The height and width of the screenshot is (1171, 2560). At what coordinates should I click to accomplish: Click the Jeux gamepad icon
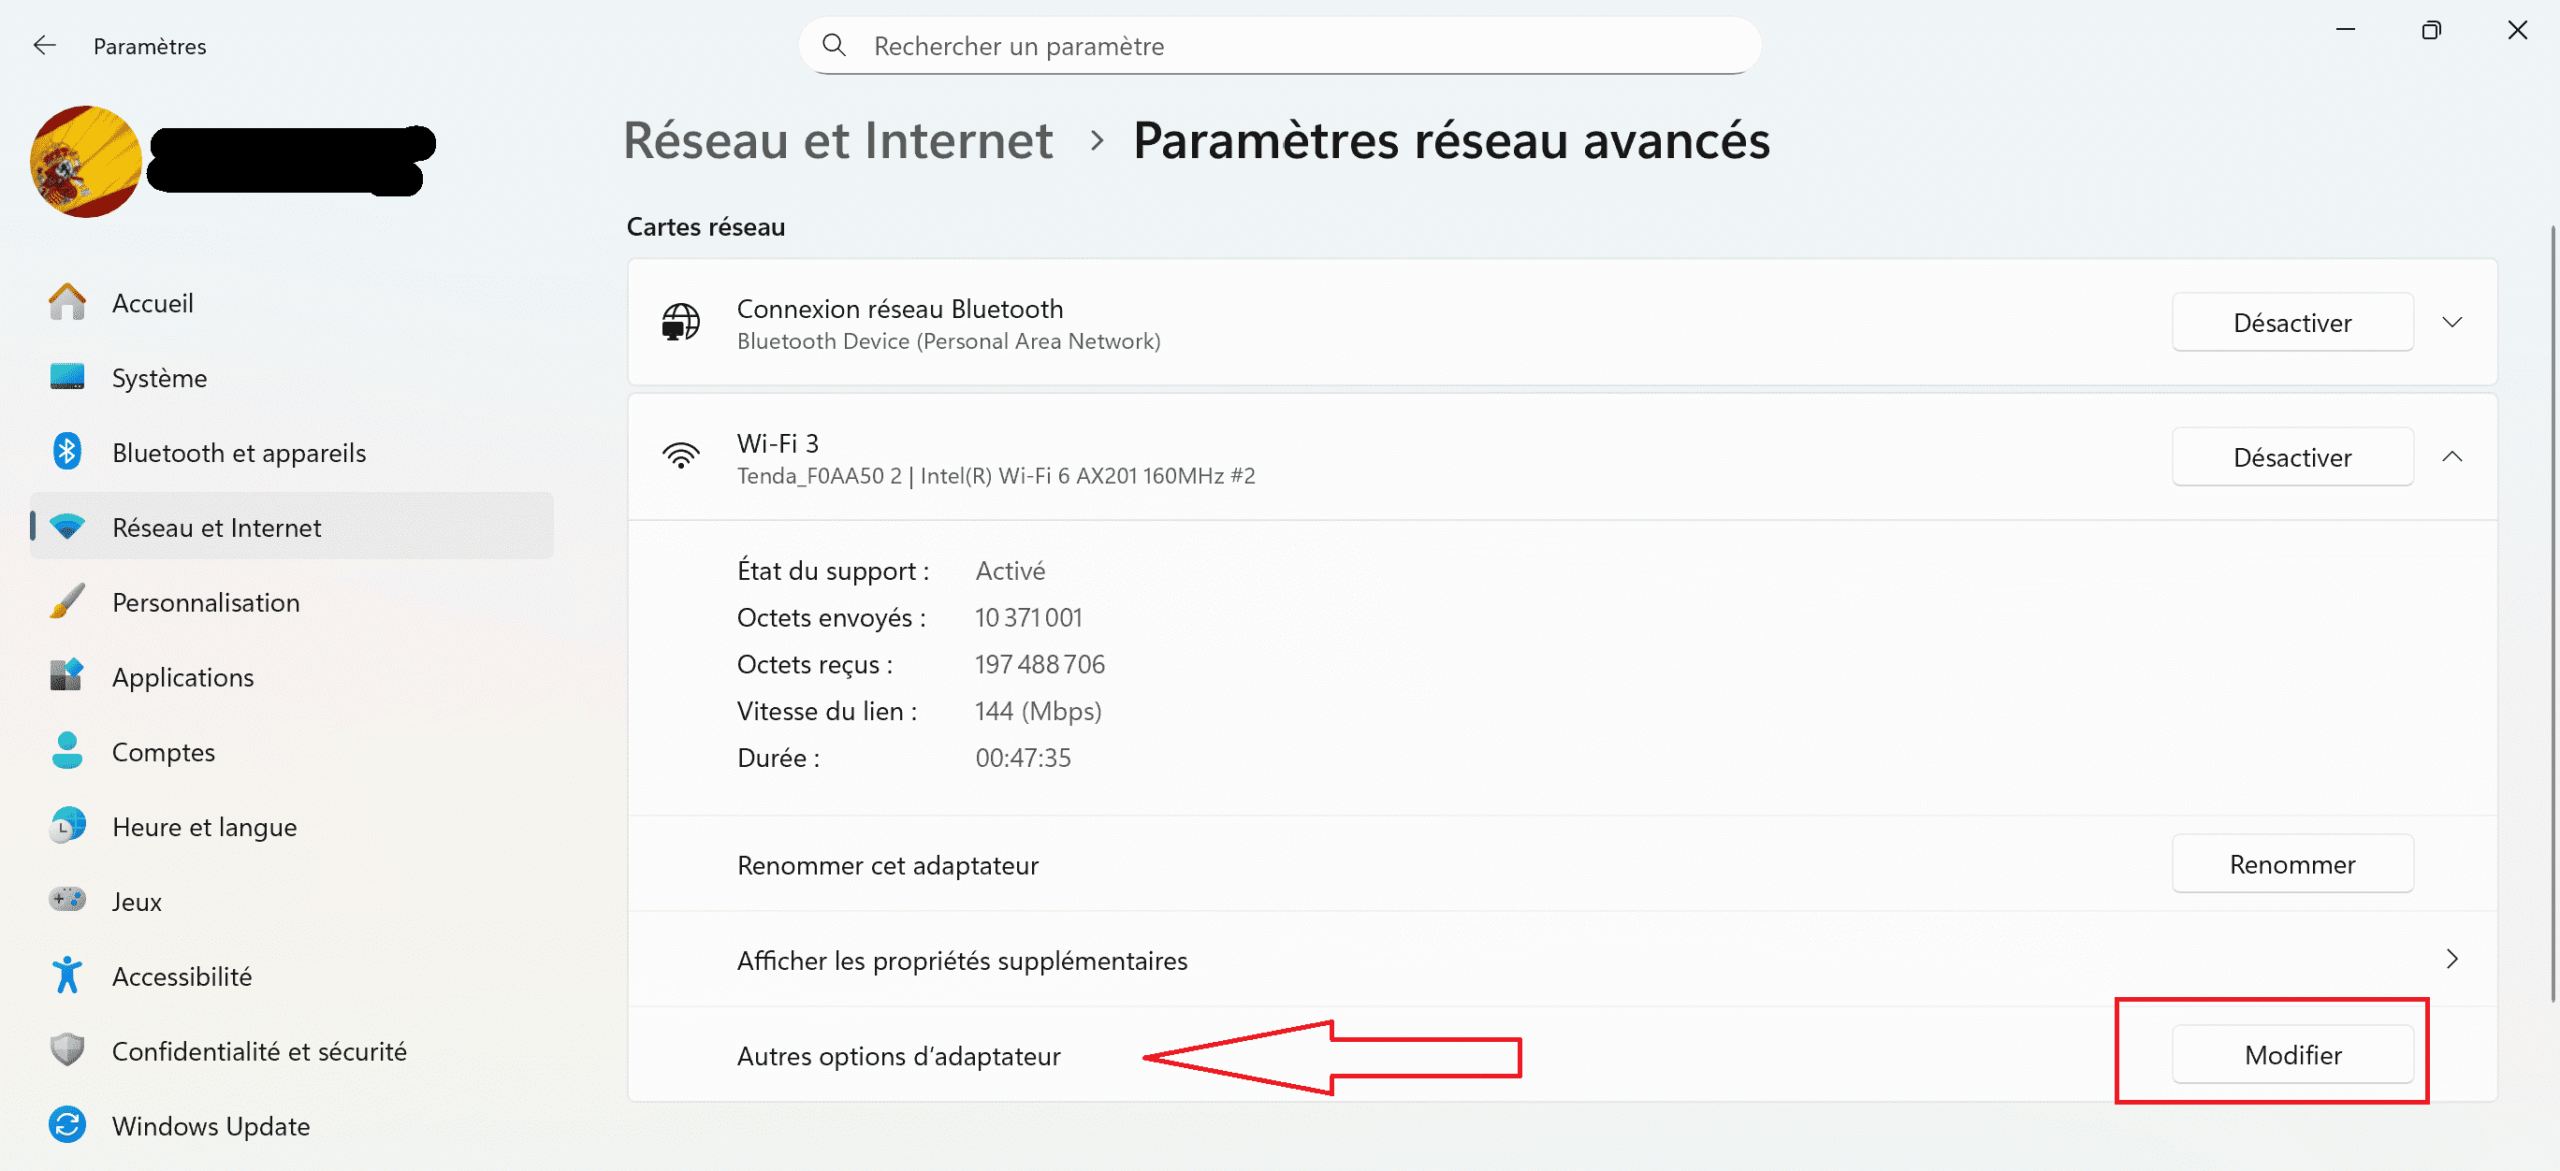pyautogui.click(x=67, y=900)
